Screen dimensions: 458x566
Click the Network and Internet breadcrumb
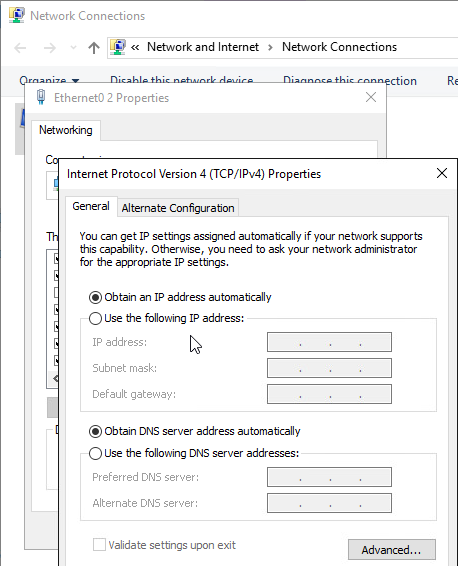click(203, 47)
